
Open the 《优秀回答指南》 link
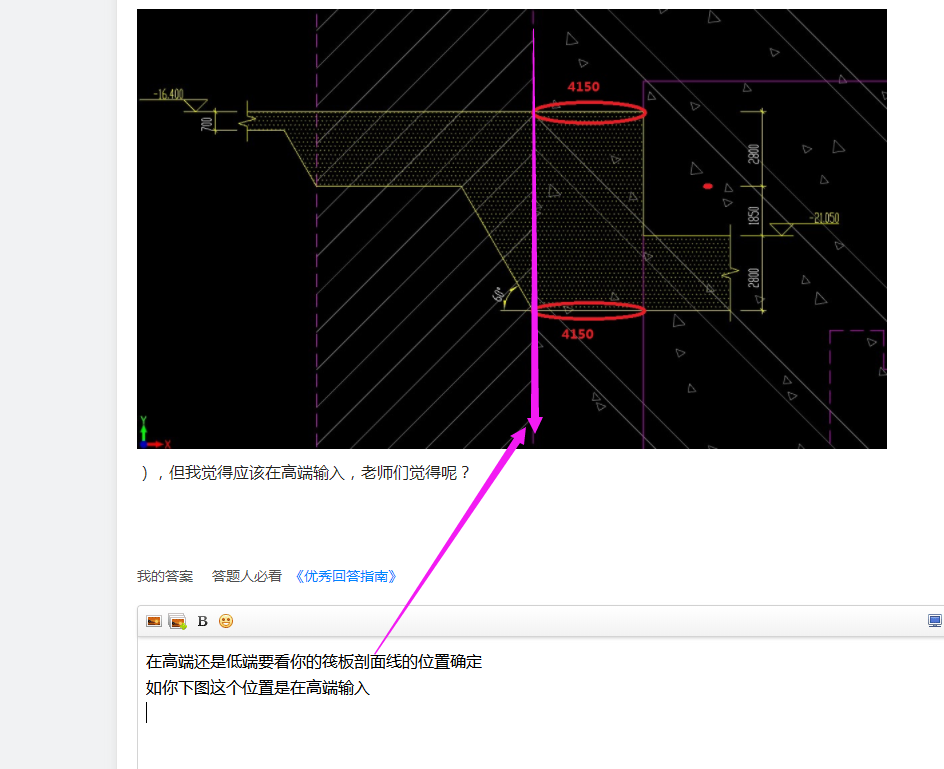click(346, 576)
